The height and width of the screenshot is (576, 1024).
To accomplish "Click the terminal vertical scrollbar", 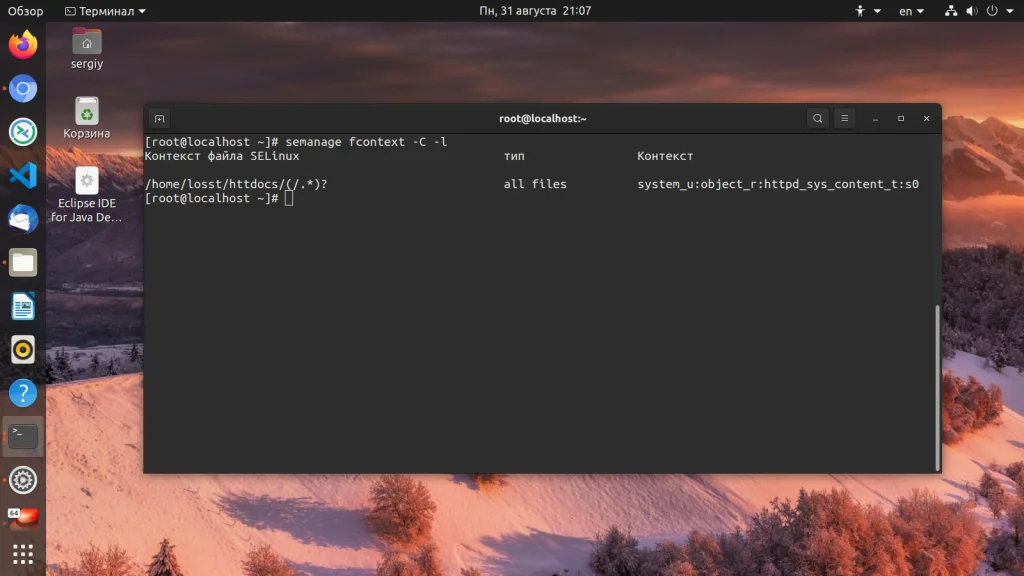I will [938, 387].
